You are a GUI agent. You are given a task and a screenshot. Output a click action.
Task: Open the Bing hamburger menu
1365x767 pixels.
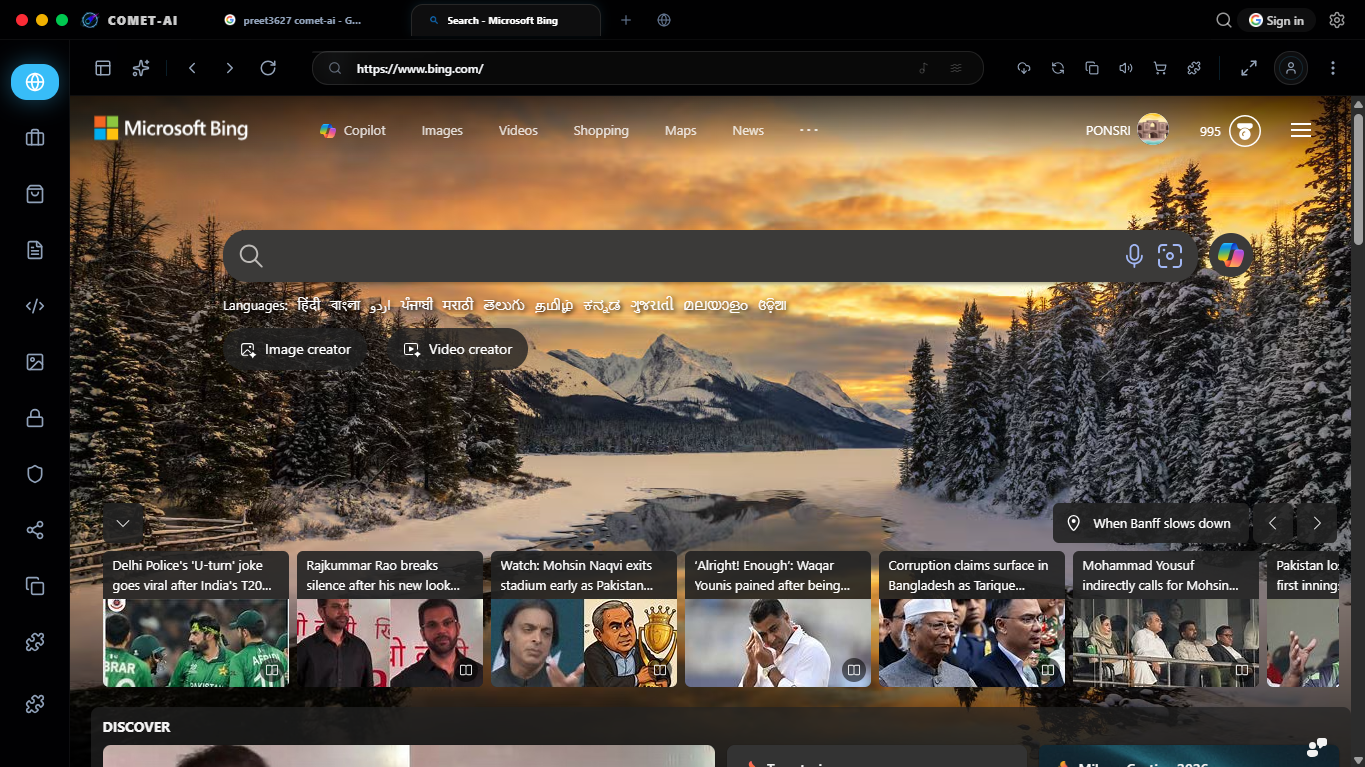[1300, 130]
